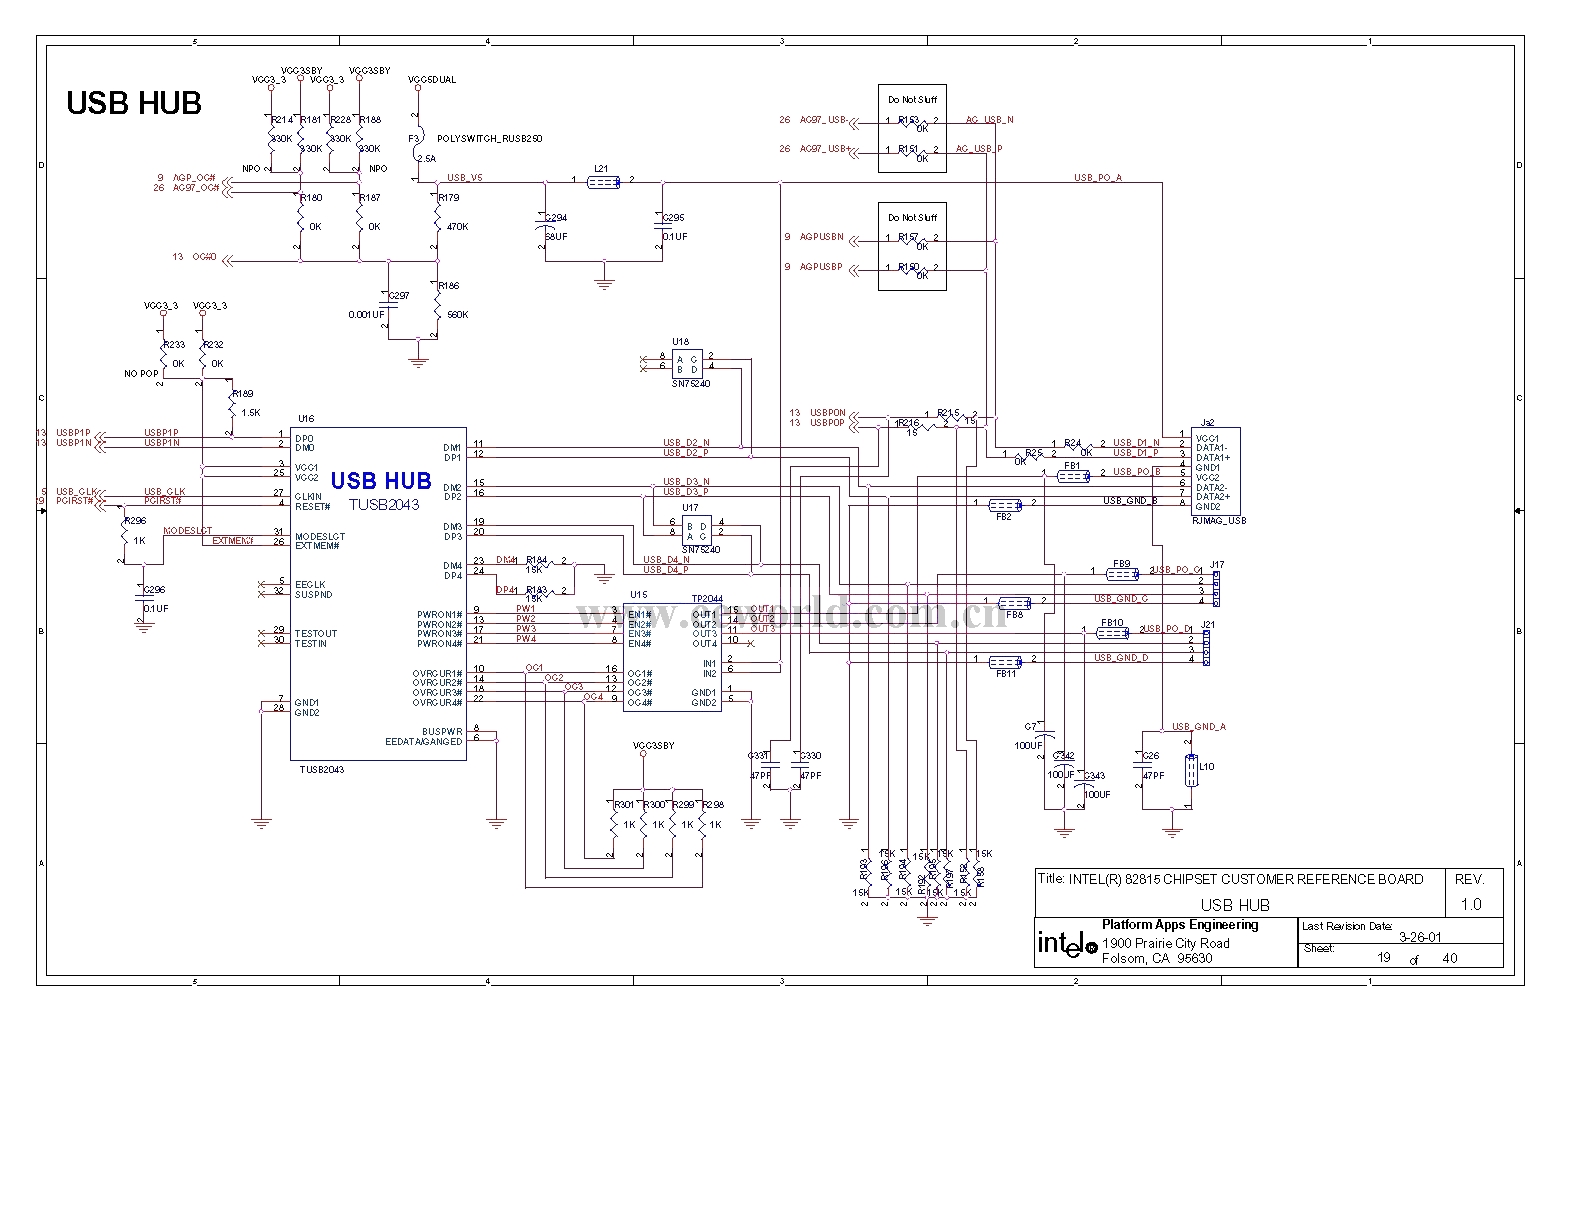This screenshot has width=1584, height=1223.
Task: Select the AGPUSBN signal label
Action: click(821, 237)
